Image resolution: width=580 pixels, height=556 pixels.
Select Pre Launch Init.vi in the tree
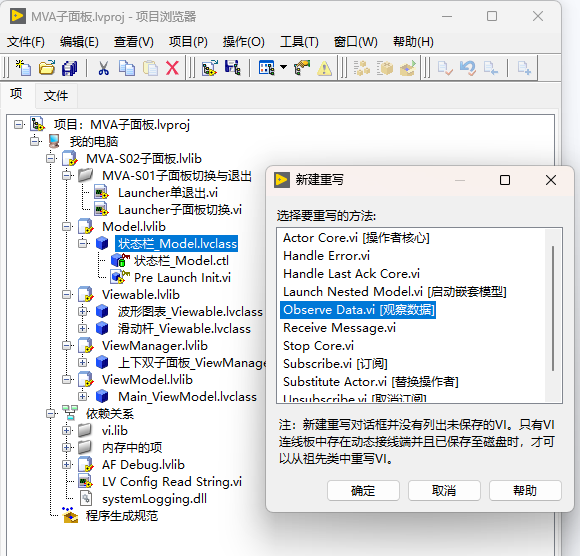pyautogui.click(x=182, y=278)
